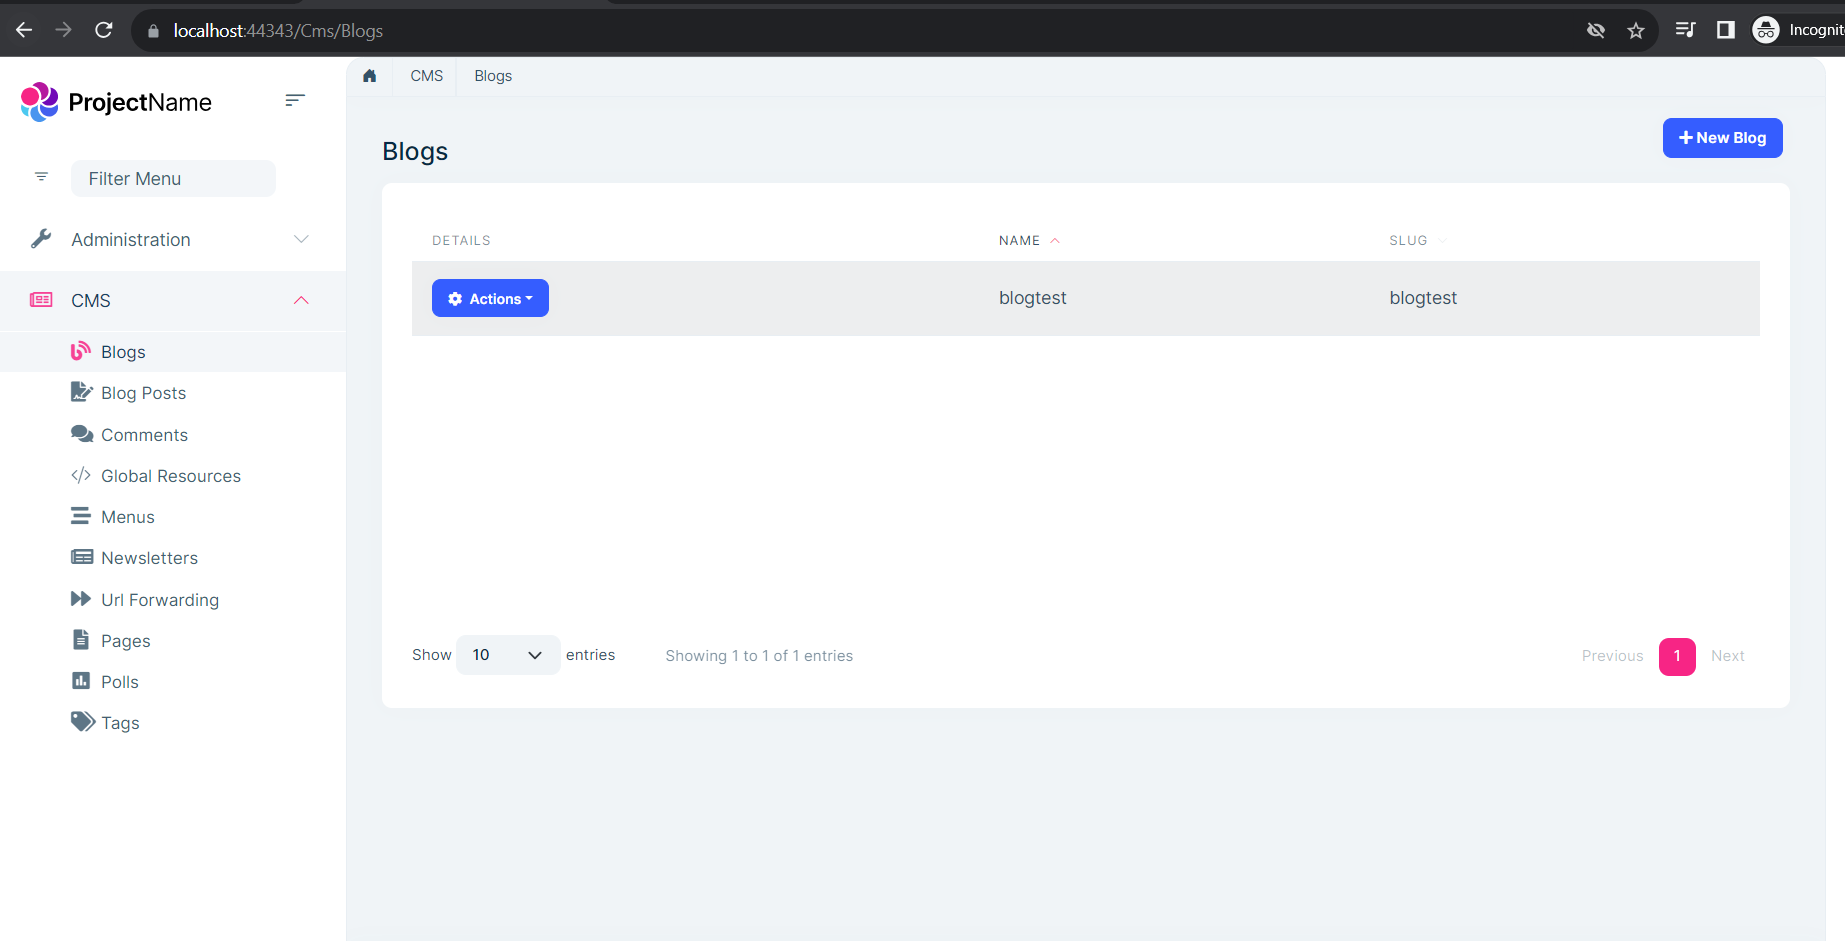
Task: Click the Blogs breadcrumb link
Action: 493,76
